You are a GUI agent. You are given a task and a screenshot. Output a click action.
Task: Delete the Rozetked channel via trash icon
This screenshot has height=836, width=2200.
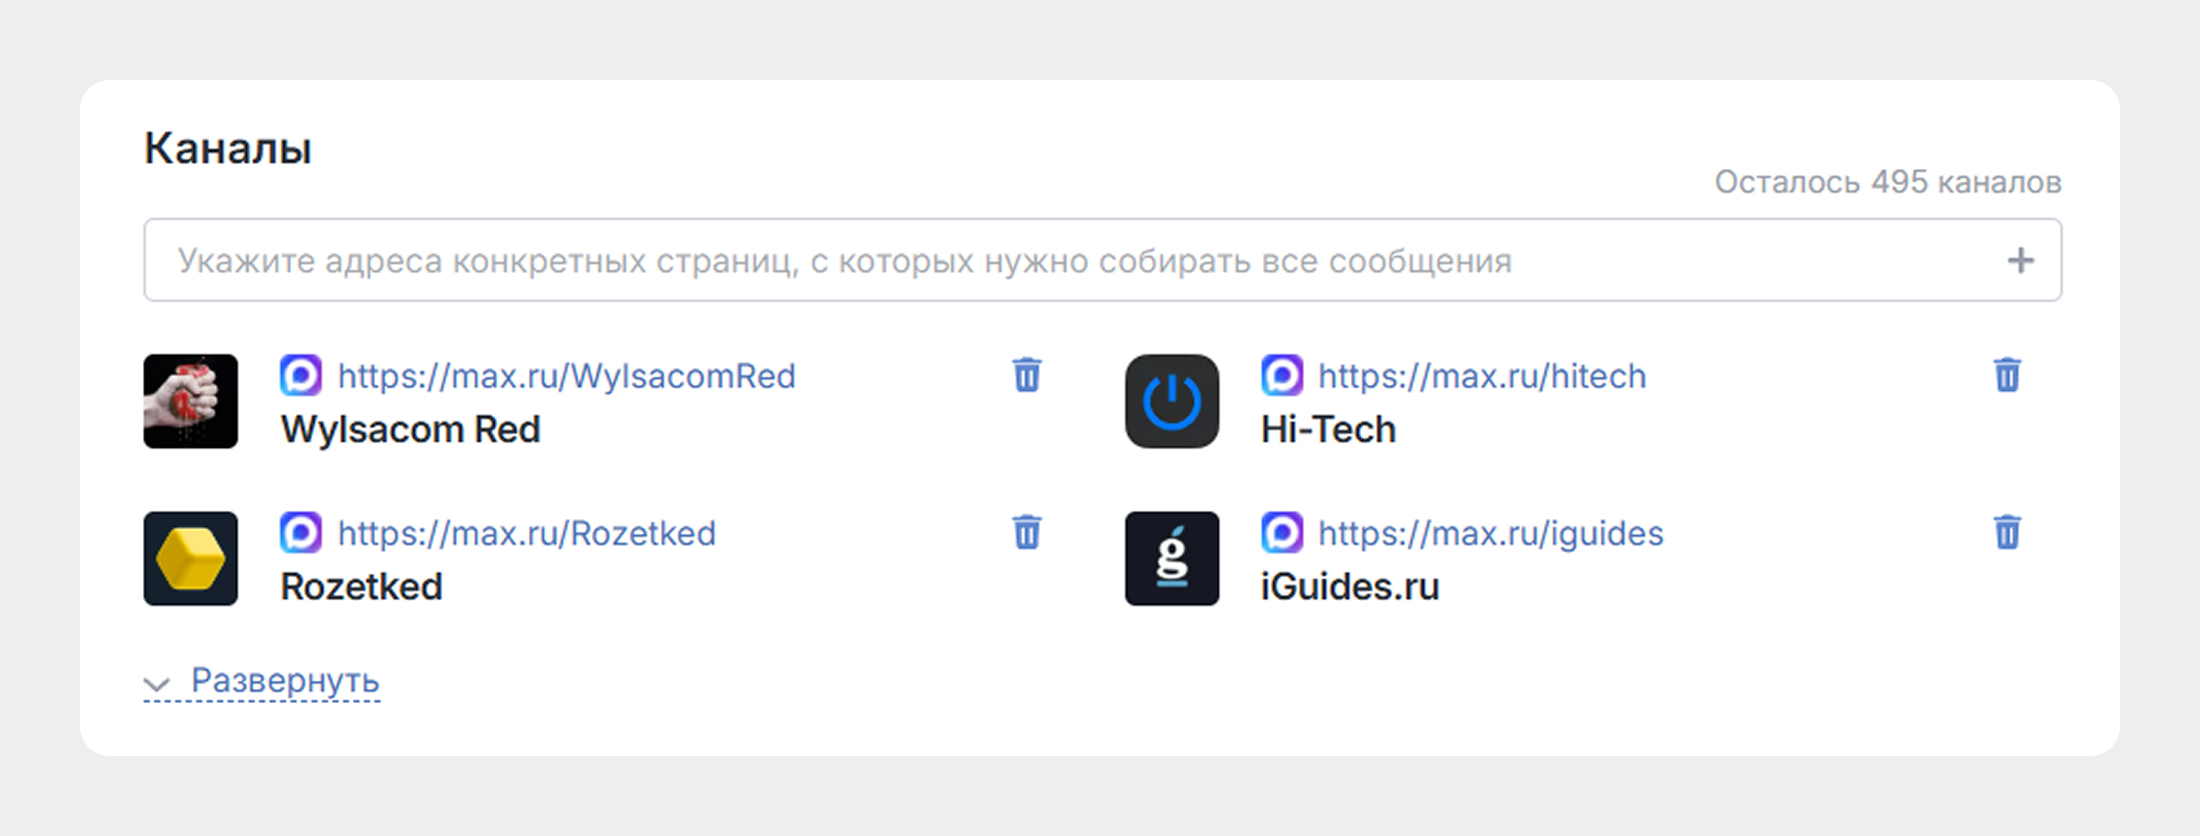coord(1026,533)
